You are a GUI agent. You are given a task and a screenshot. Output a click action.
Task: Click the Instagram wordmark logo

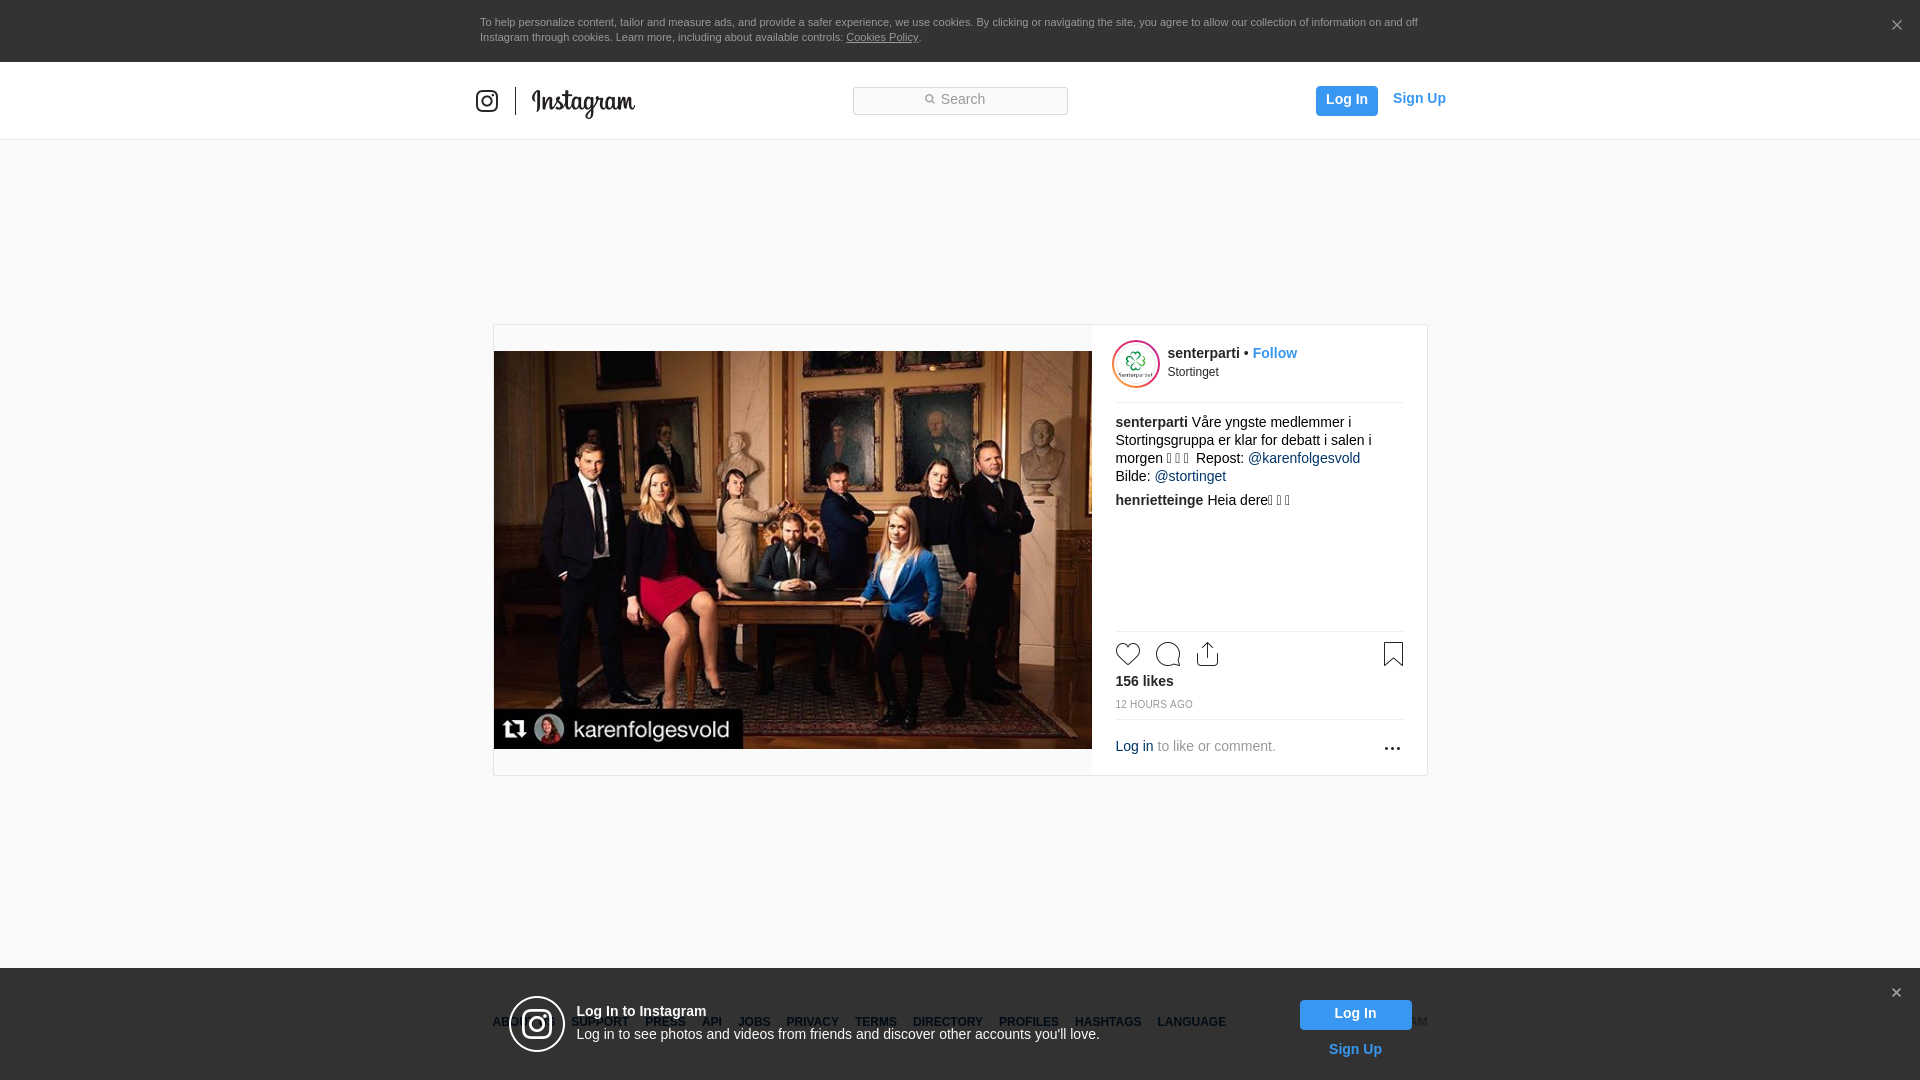click(583, 102)
